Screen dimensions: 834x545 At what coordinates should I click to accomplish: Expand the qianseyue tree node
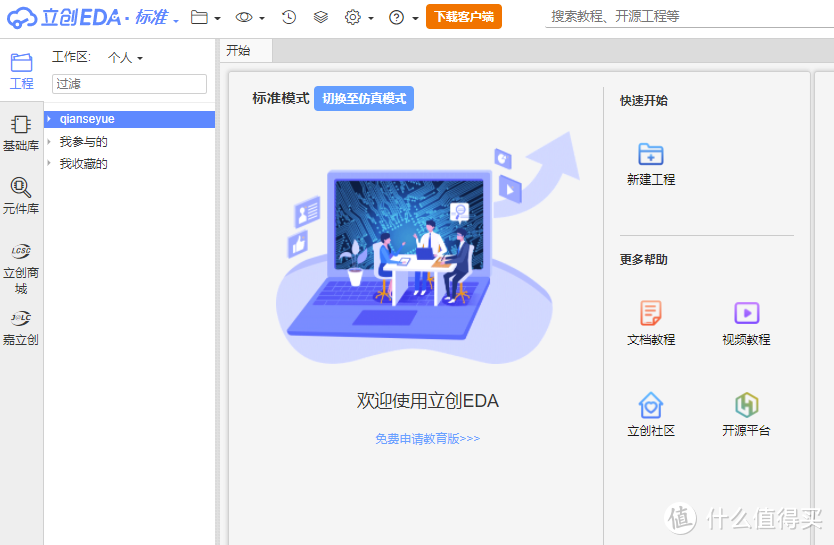point(49,119)
